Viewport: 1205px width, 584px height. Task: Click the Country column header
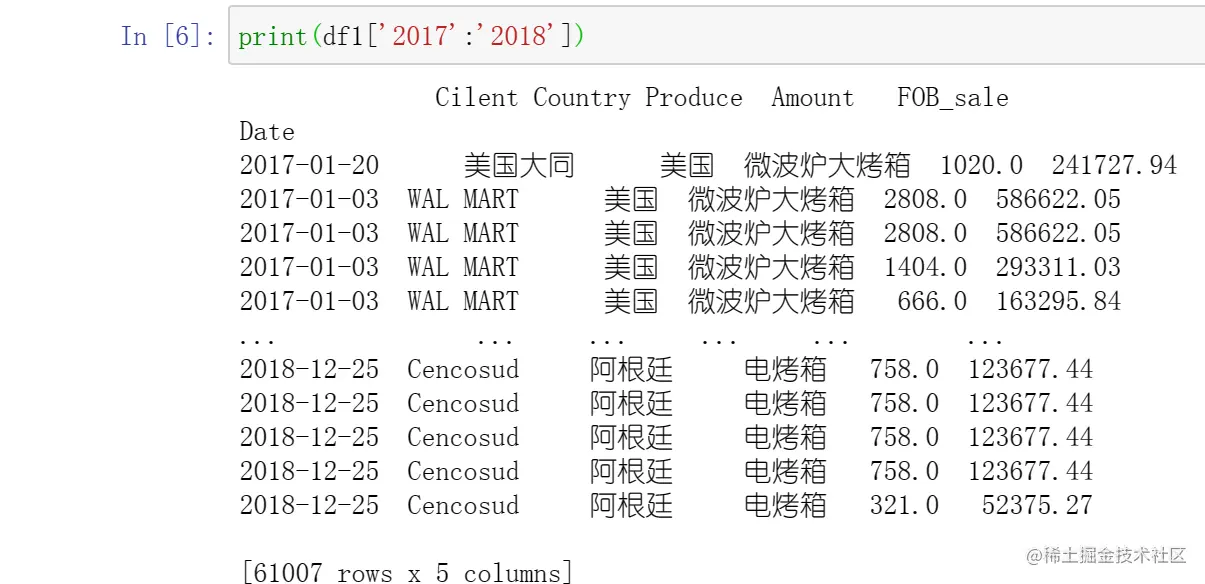pyautogui.click(x=581, y=98)
